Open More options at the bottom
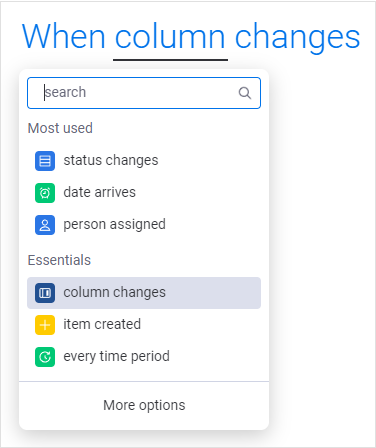This screenshot has height=448, width=376. pos(144,405)
